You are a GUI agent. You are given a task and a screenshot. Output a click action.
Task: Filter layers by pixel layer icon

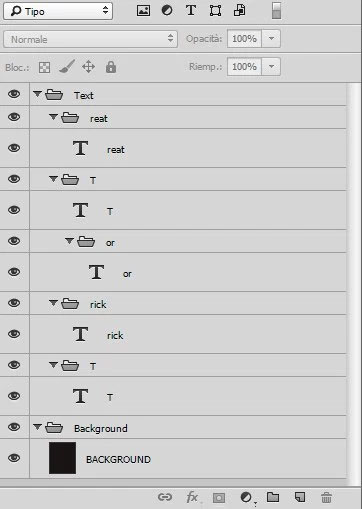click(x=143, y=11)
